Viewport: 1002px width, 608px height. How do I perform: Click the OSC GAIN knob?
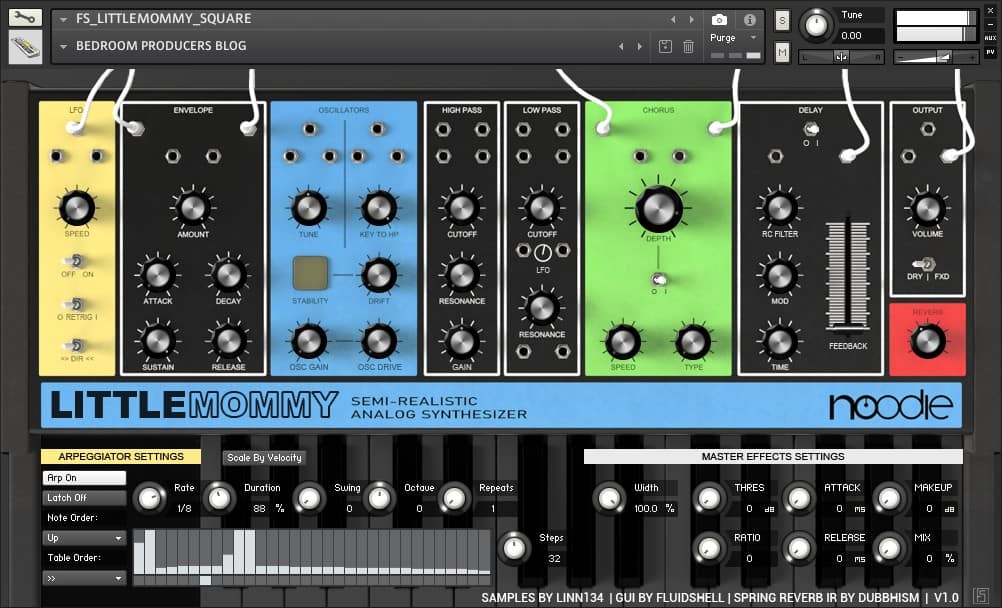(x=309, y=341)
